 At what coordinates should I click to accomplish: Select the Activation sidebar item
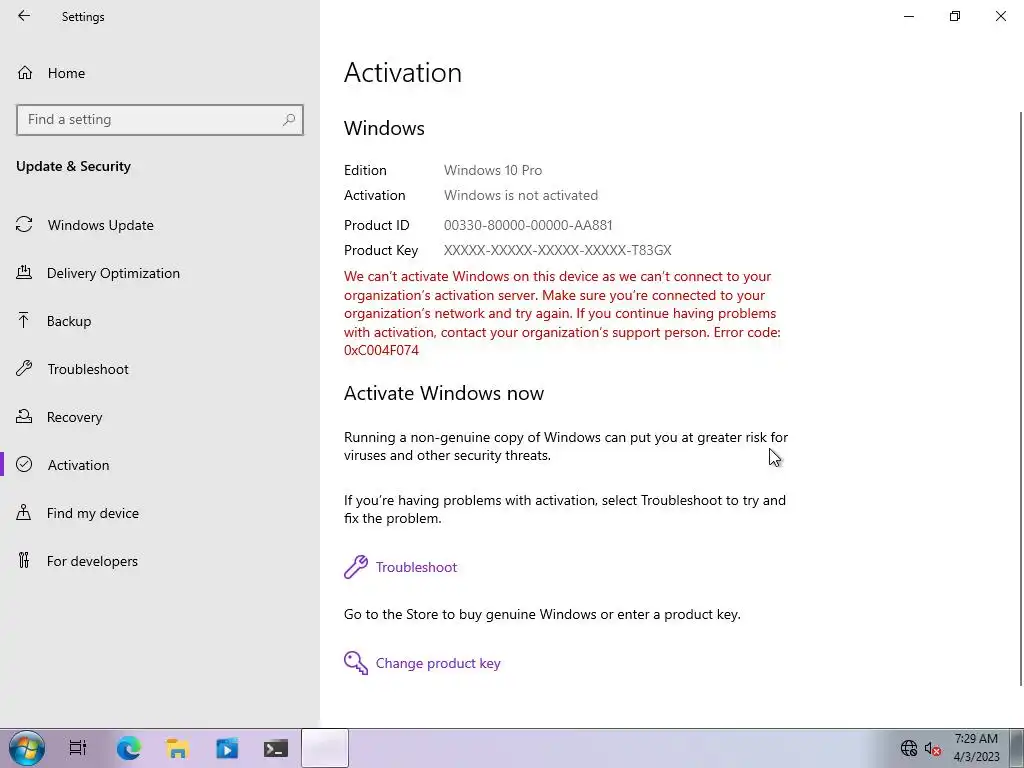pyautogui.click(x=78, y=465)
